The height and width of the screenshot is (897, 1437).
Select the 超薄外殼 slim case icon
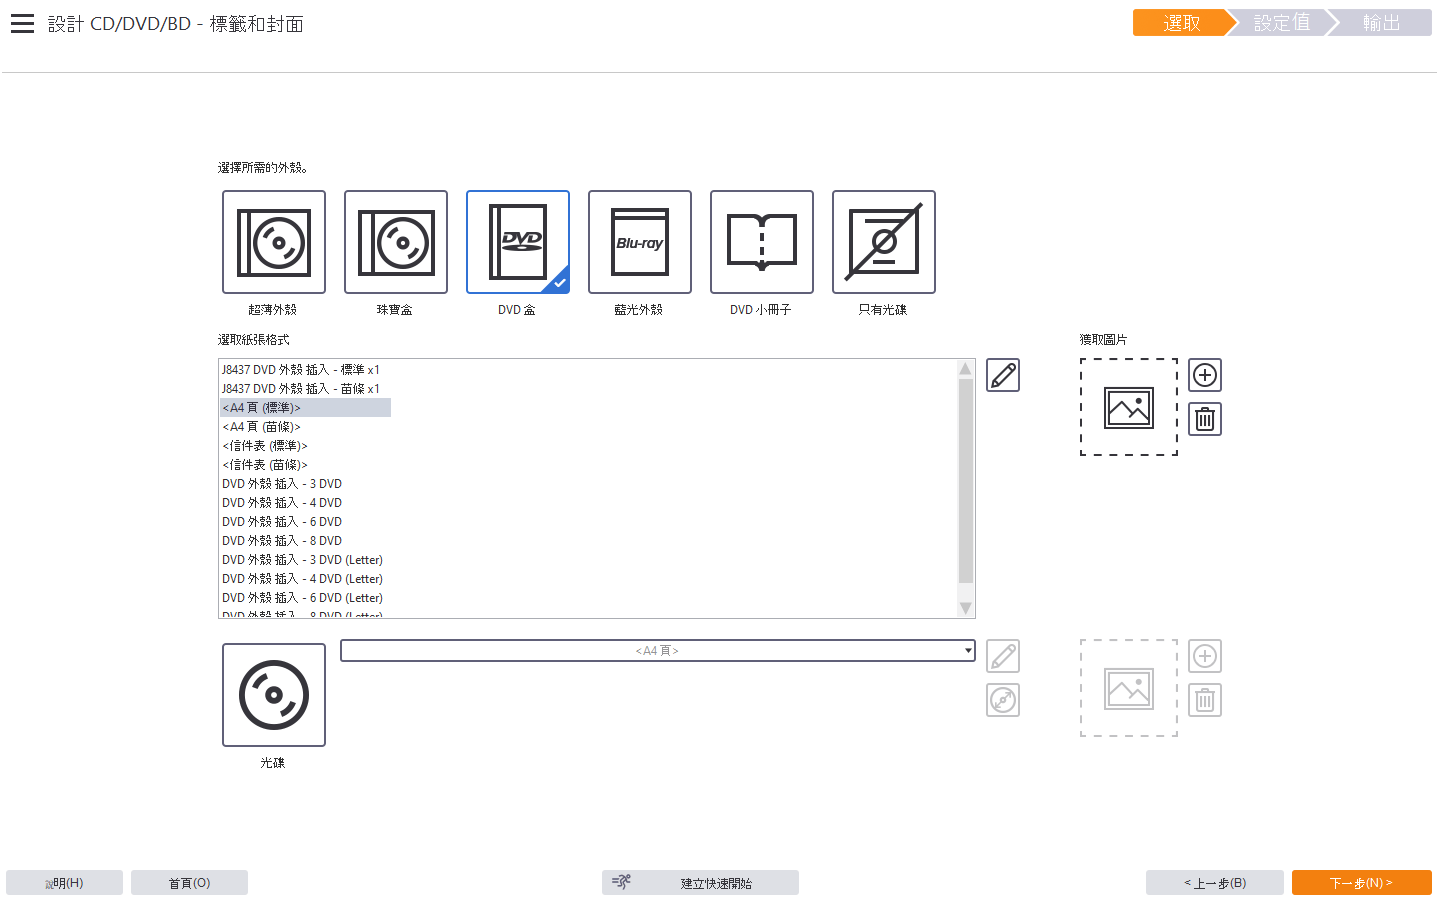[x=273, y=242]
